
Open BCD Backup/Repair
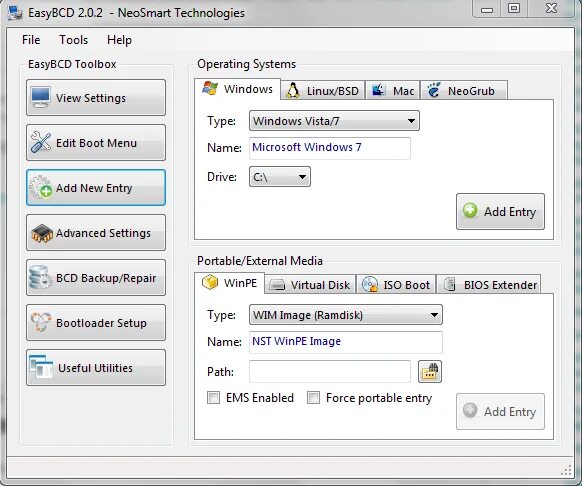tap(96, 278)
